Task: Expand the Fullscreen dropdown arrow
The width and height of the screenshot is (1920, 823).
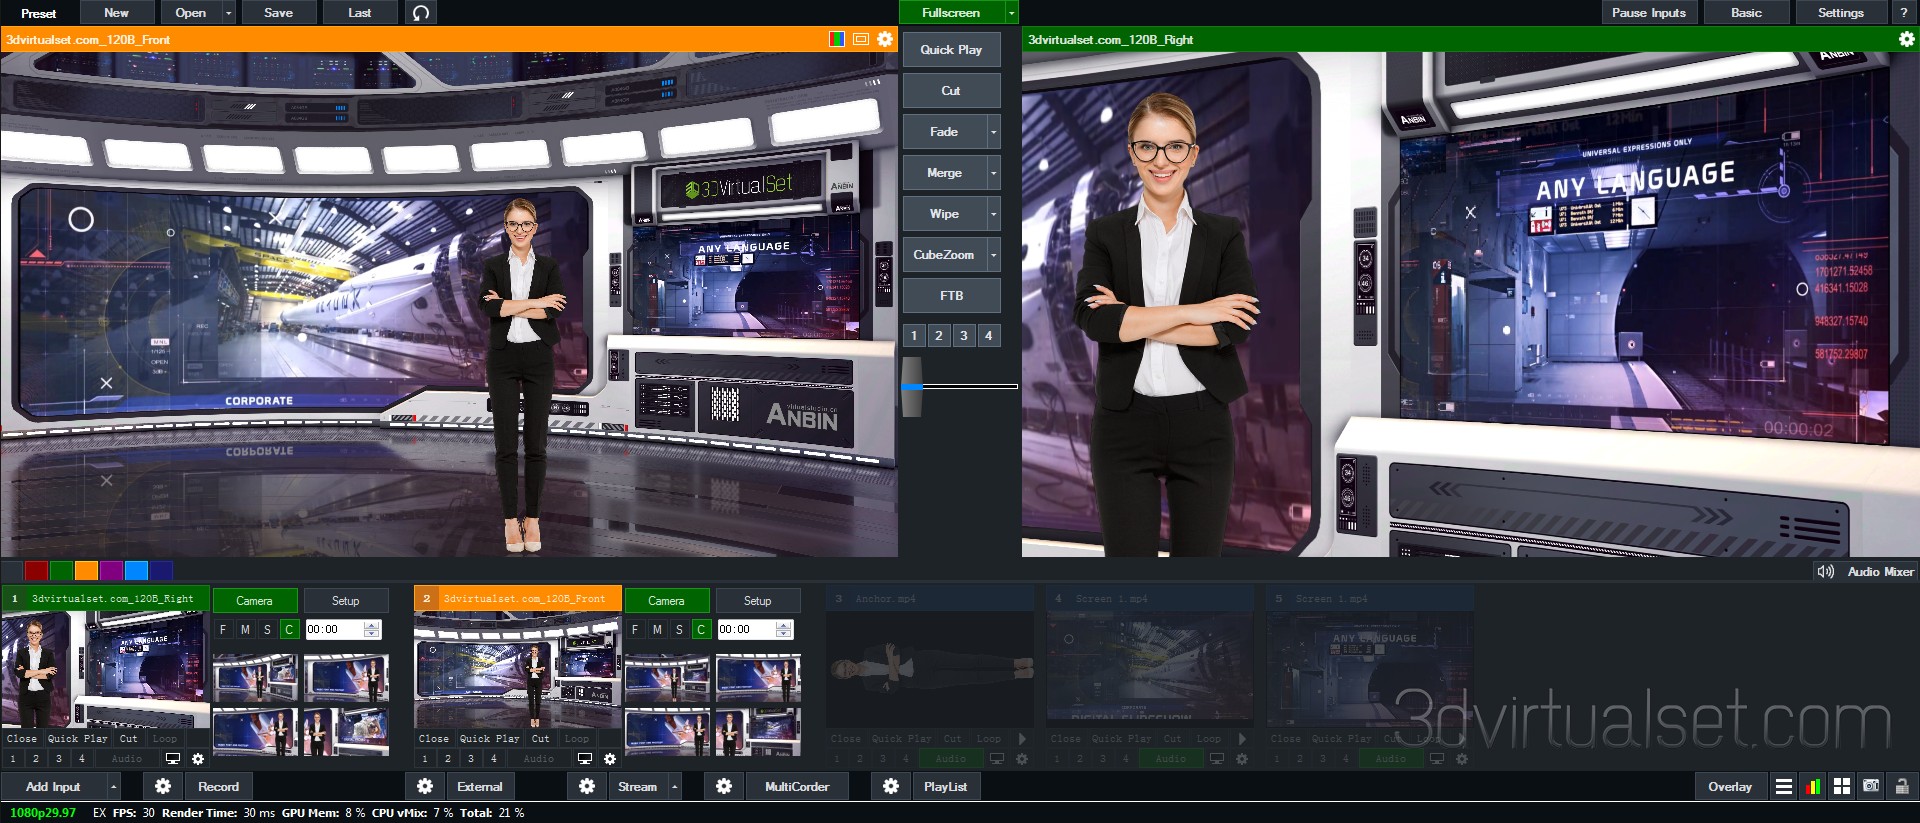Action: click(1012, 13)
